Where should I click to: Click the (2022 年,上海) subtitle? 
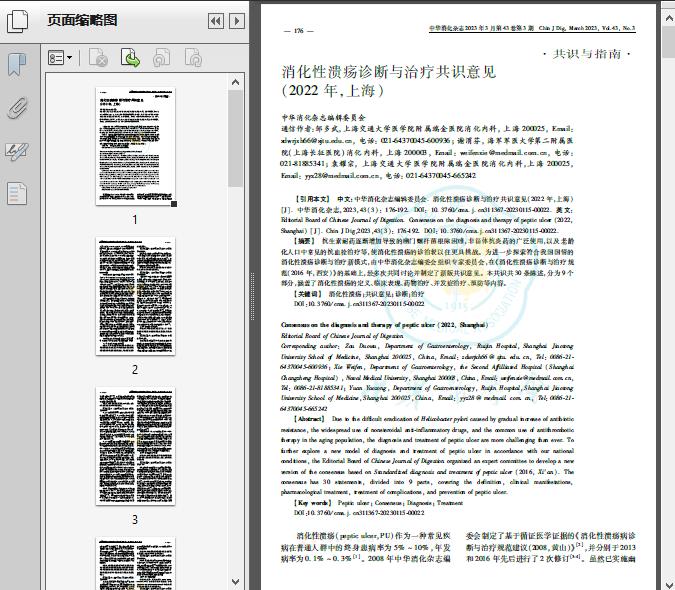[x=332, y=91]
